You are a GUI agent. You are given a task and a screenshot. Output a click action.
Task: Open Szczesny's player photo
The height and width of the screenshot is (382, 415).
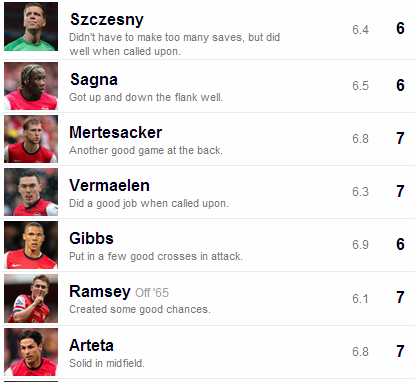tap(31, 26)
